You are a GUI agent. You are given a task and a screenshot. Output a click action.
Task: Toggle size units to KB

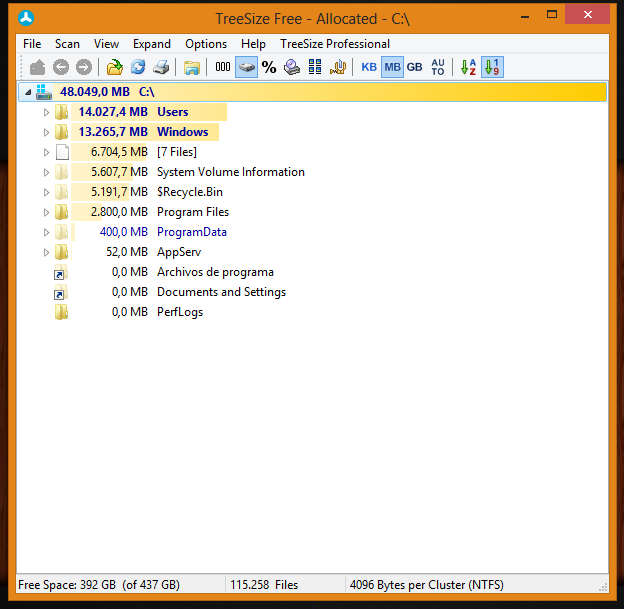click(x=369, y=67)
